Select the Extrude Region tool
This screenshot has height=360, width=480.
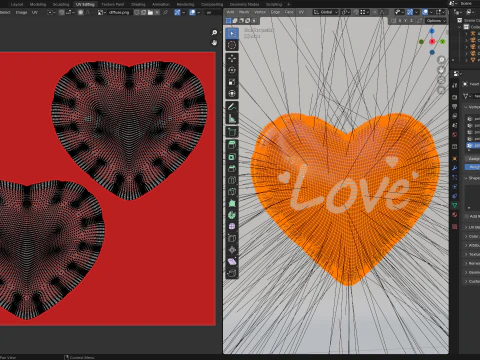tap(232, 145)
